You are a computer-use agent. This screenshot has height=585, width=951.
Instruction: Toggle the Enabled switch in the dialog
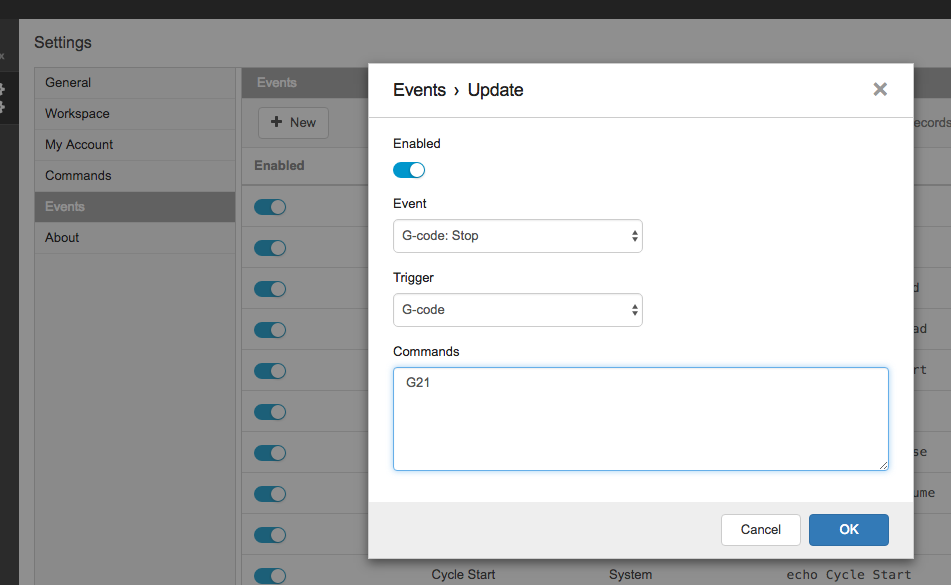[409, 170]
